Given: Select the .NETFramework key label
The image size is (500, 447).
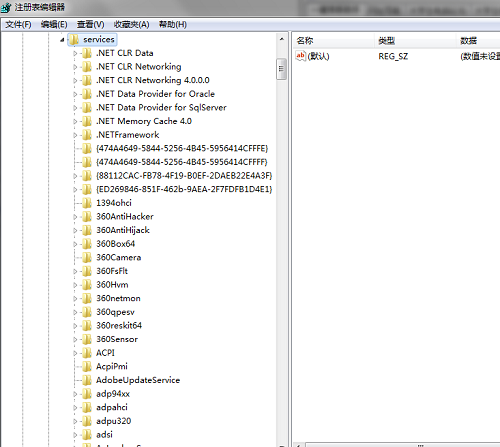Looking at the screenshot, I should pos(128,135).
